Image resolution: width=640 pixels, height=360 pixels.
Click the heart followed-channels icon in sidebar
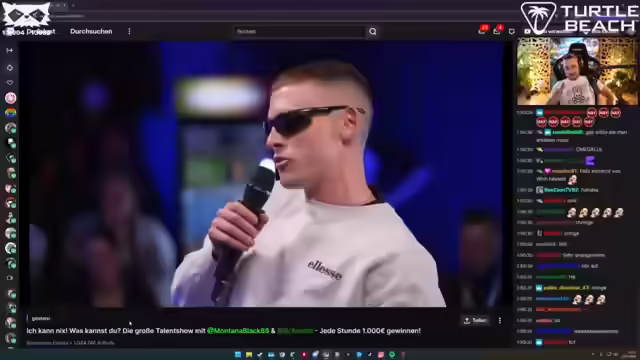tap(10, 82)
